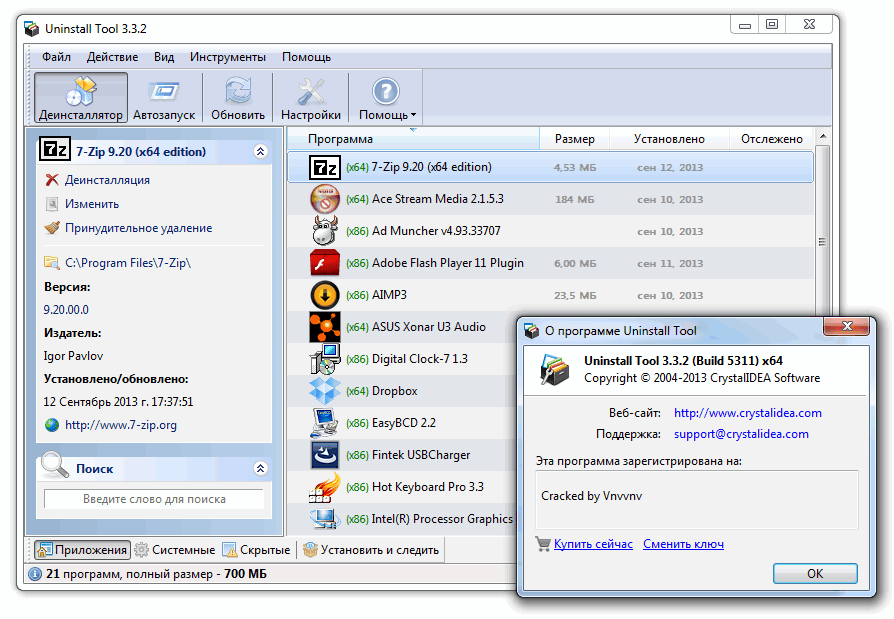The image size is (894, 619).
Task: Open the crystalidea.com website link
Action: point(747,413)
